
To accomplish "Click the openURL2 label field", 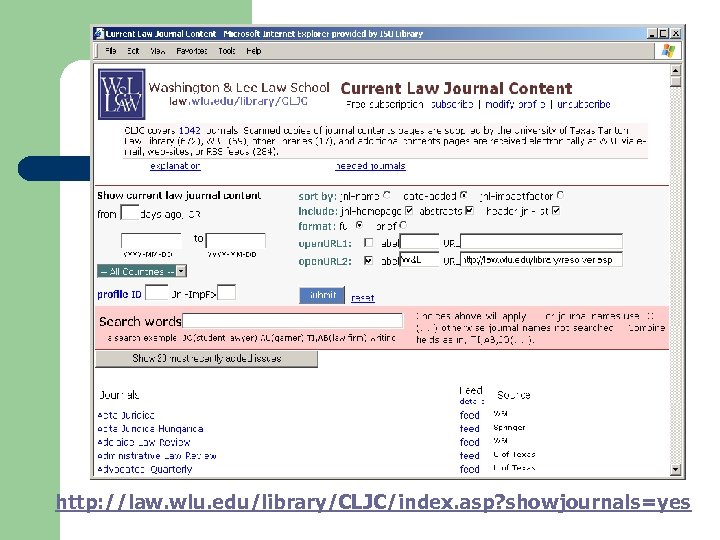I will (419, 259).
